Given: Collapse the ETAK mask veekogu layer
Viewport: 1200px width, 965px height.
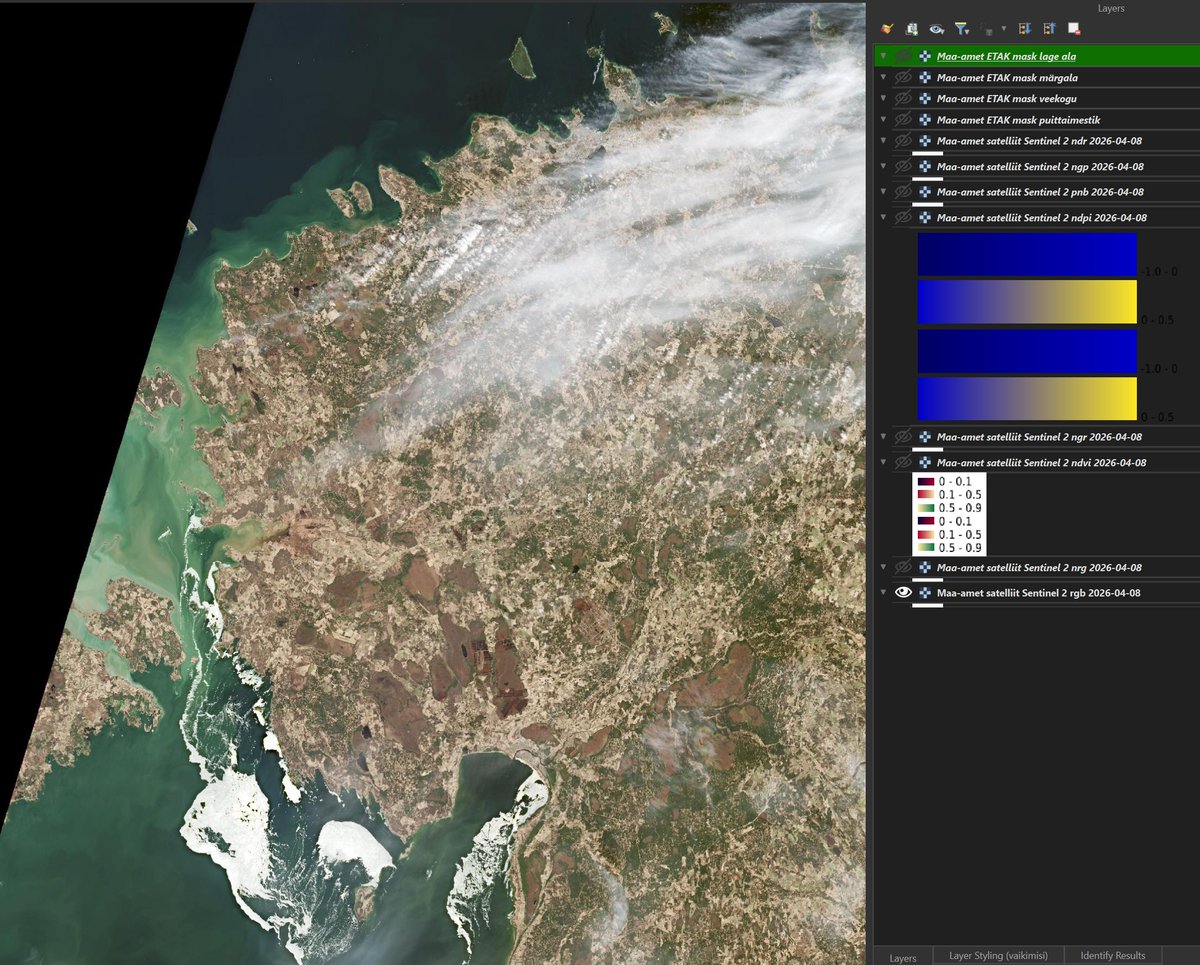Looking at the screenshot, I should (x=883, y=98).
